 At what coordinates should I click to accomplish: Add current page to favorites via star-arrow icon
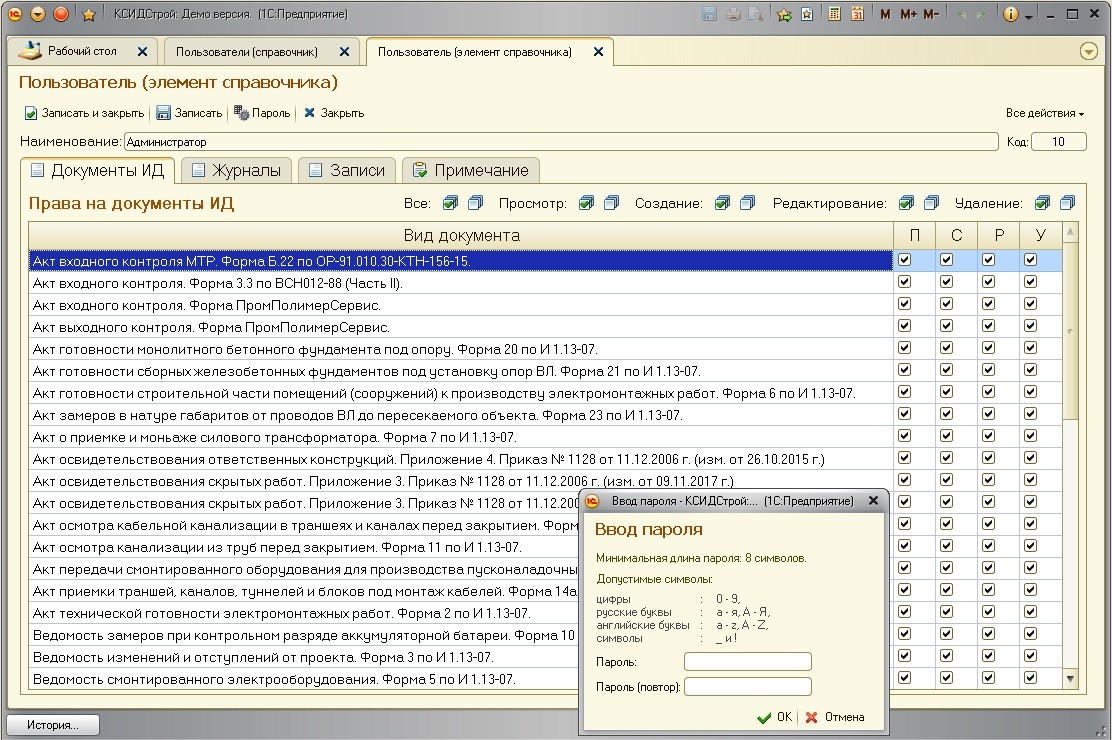(784, 14)
